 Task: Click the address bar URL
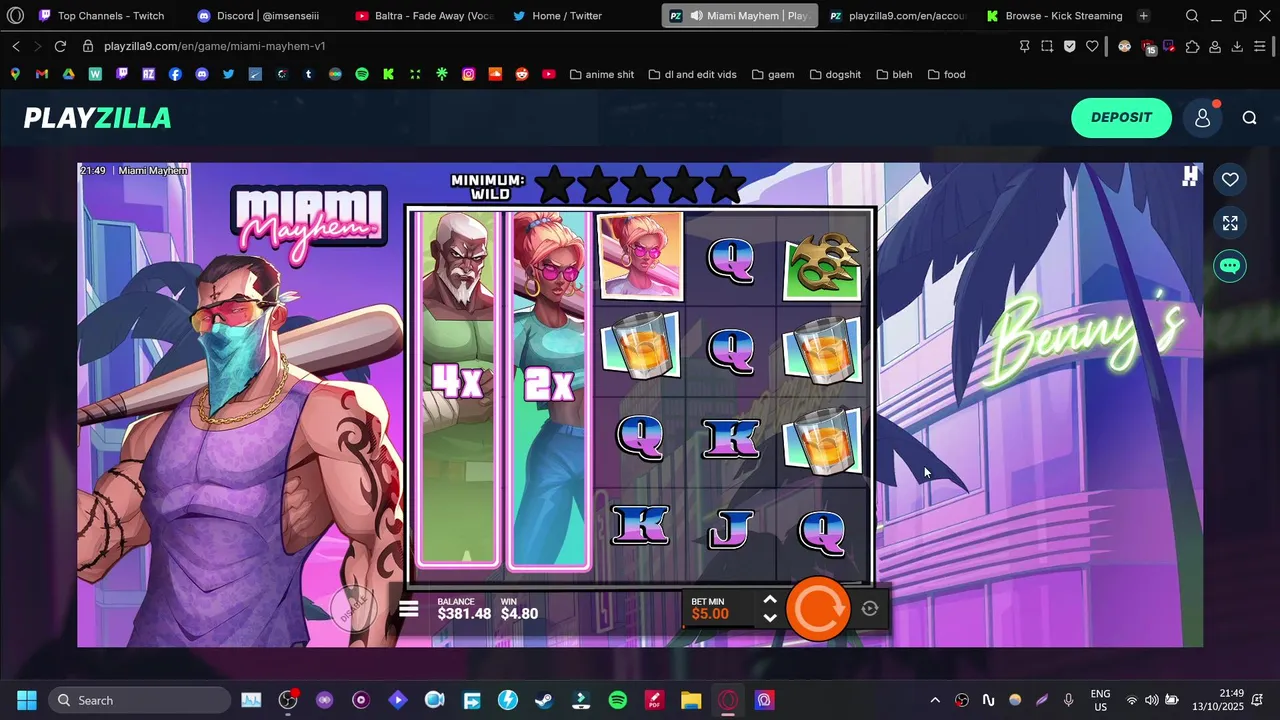point(214,46)
